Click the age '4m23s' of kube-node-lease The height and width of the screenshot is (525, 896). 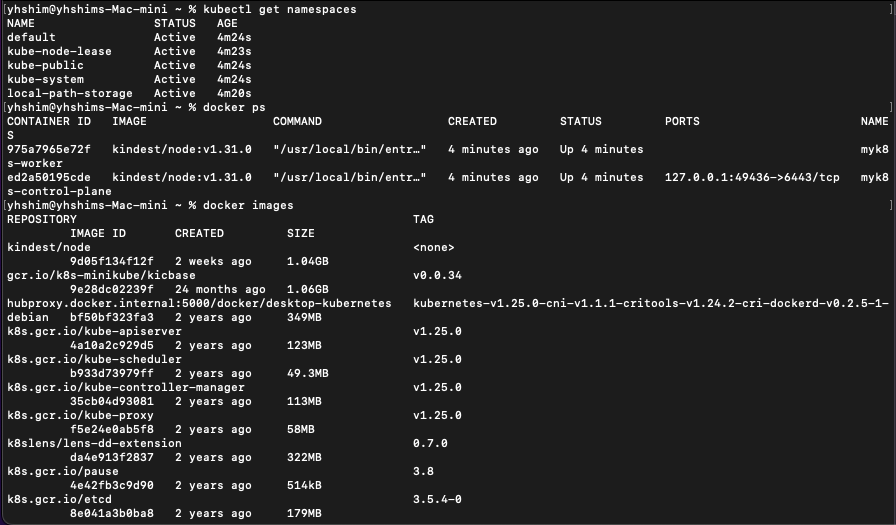(234, 51)
